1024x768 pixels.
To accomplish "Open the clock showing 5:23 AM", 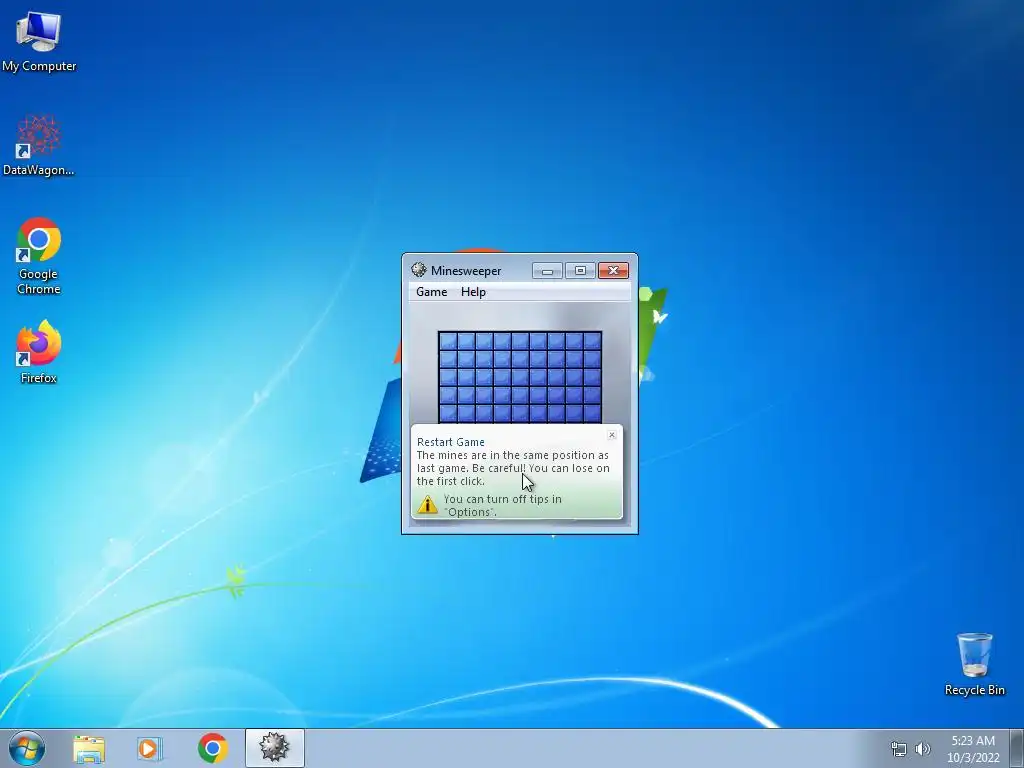I will tap(973, 749).
